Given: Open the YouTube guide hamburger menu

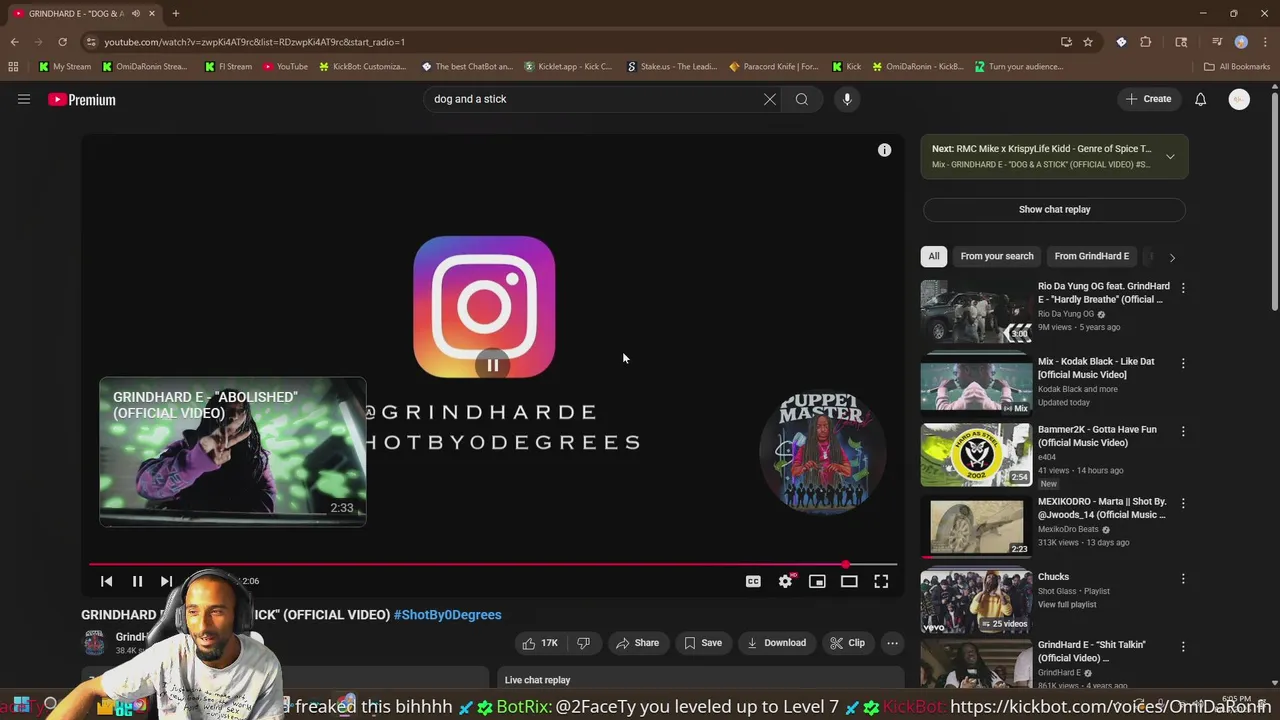Looking at the screenshot, I should (24, 99).
